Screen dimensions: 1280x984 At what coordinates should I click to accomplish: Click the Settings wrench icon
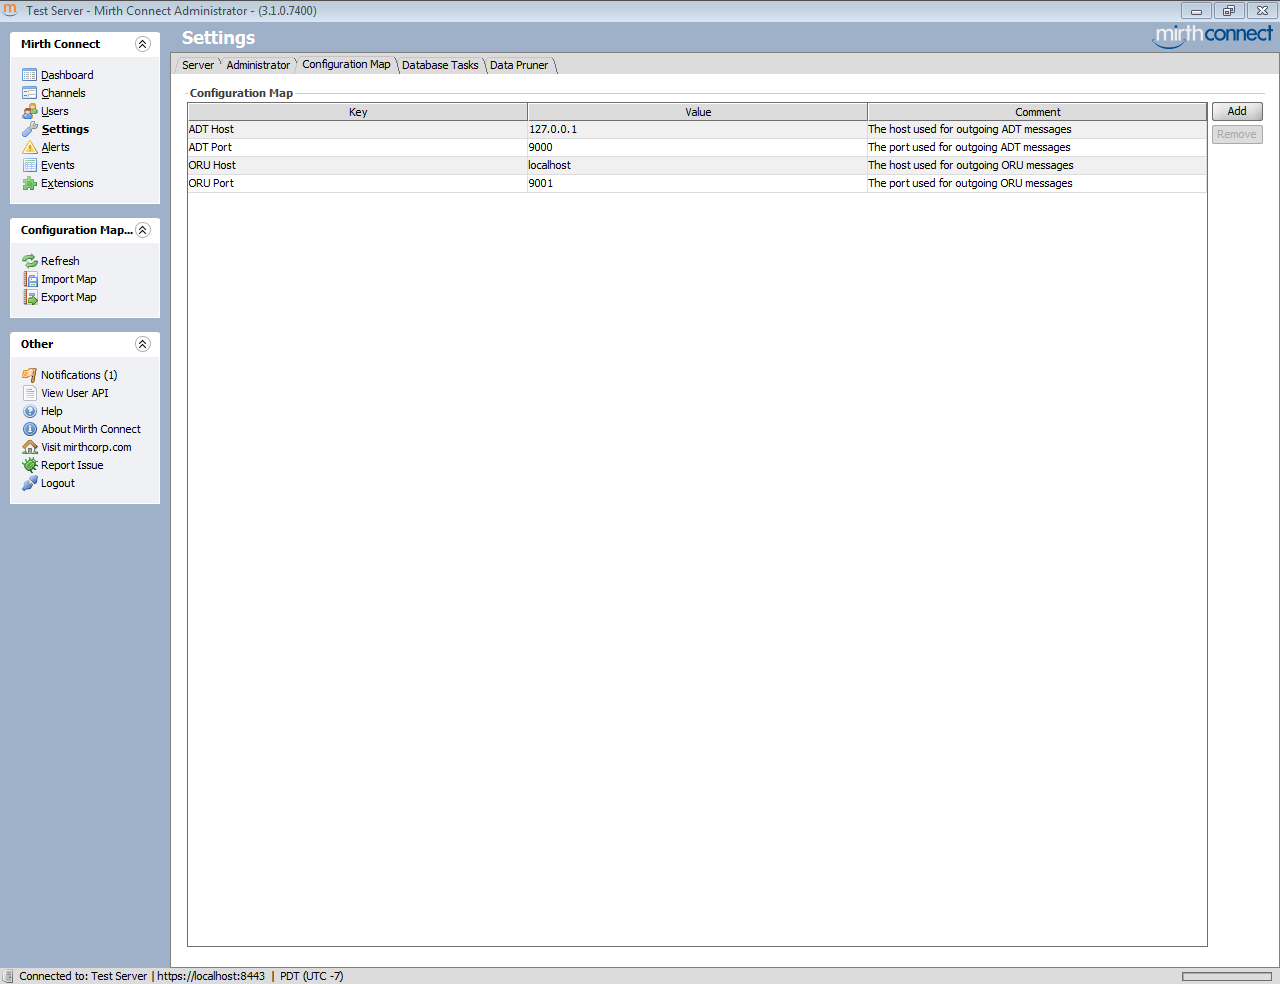point(30,129)
